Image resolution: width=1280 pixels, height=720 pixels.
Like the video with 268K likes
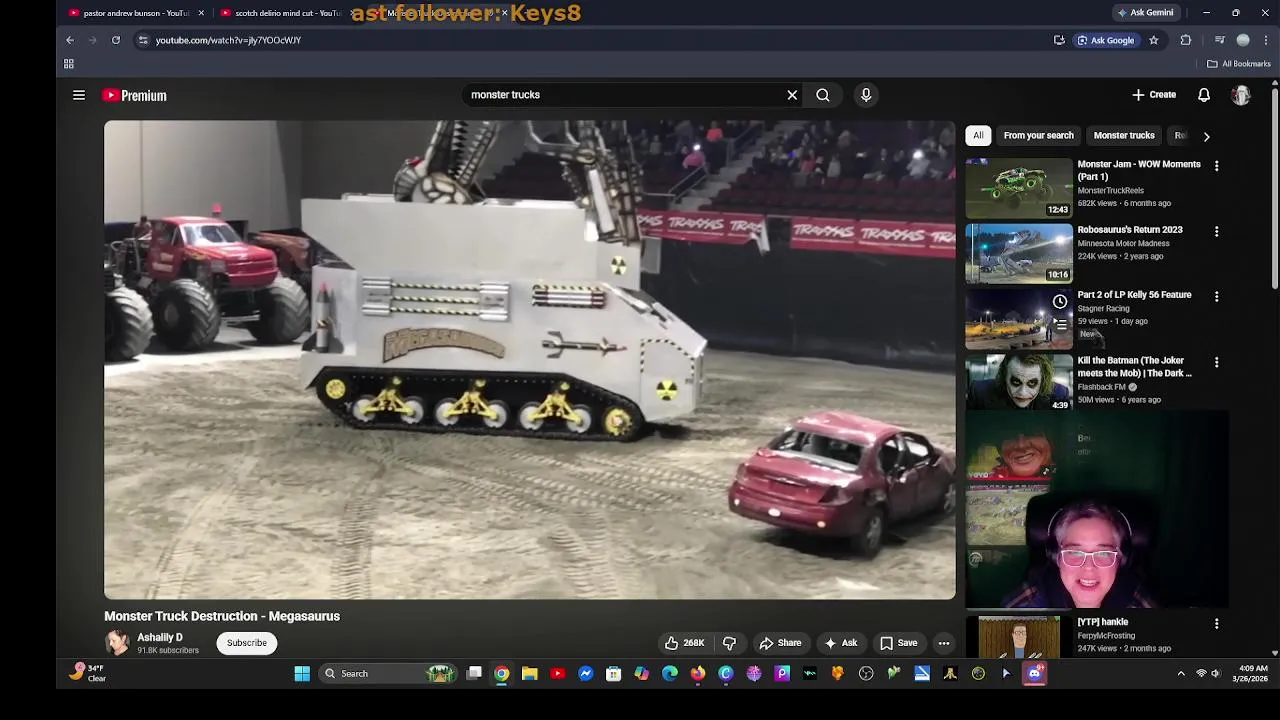685,643
